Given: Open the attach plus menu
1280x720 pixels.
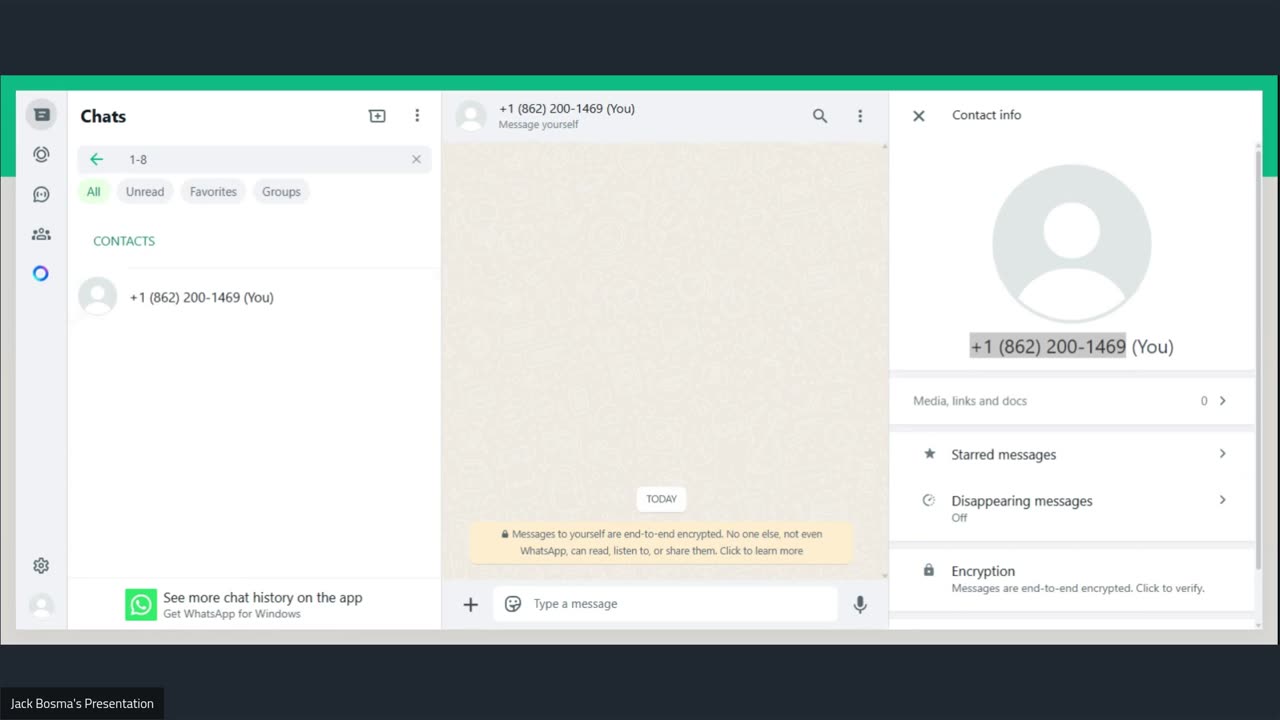Looking at the screenshot, I should click(x=470, y=604).
